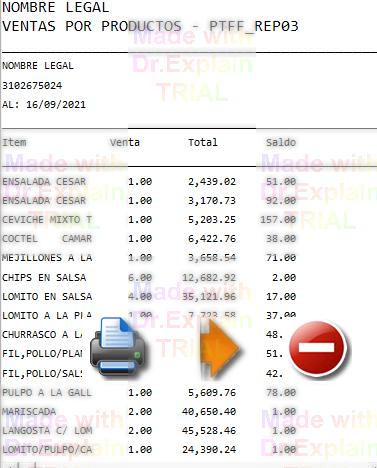Click the red cancel stop icon
Viewport: 377px width, 468px height.
pyautogui.click(x=317, y=348)
